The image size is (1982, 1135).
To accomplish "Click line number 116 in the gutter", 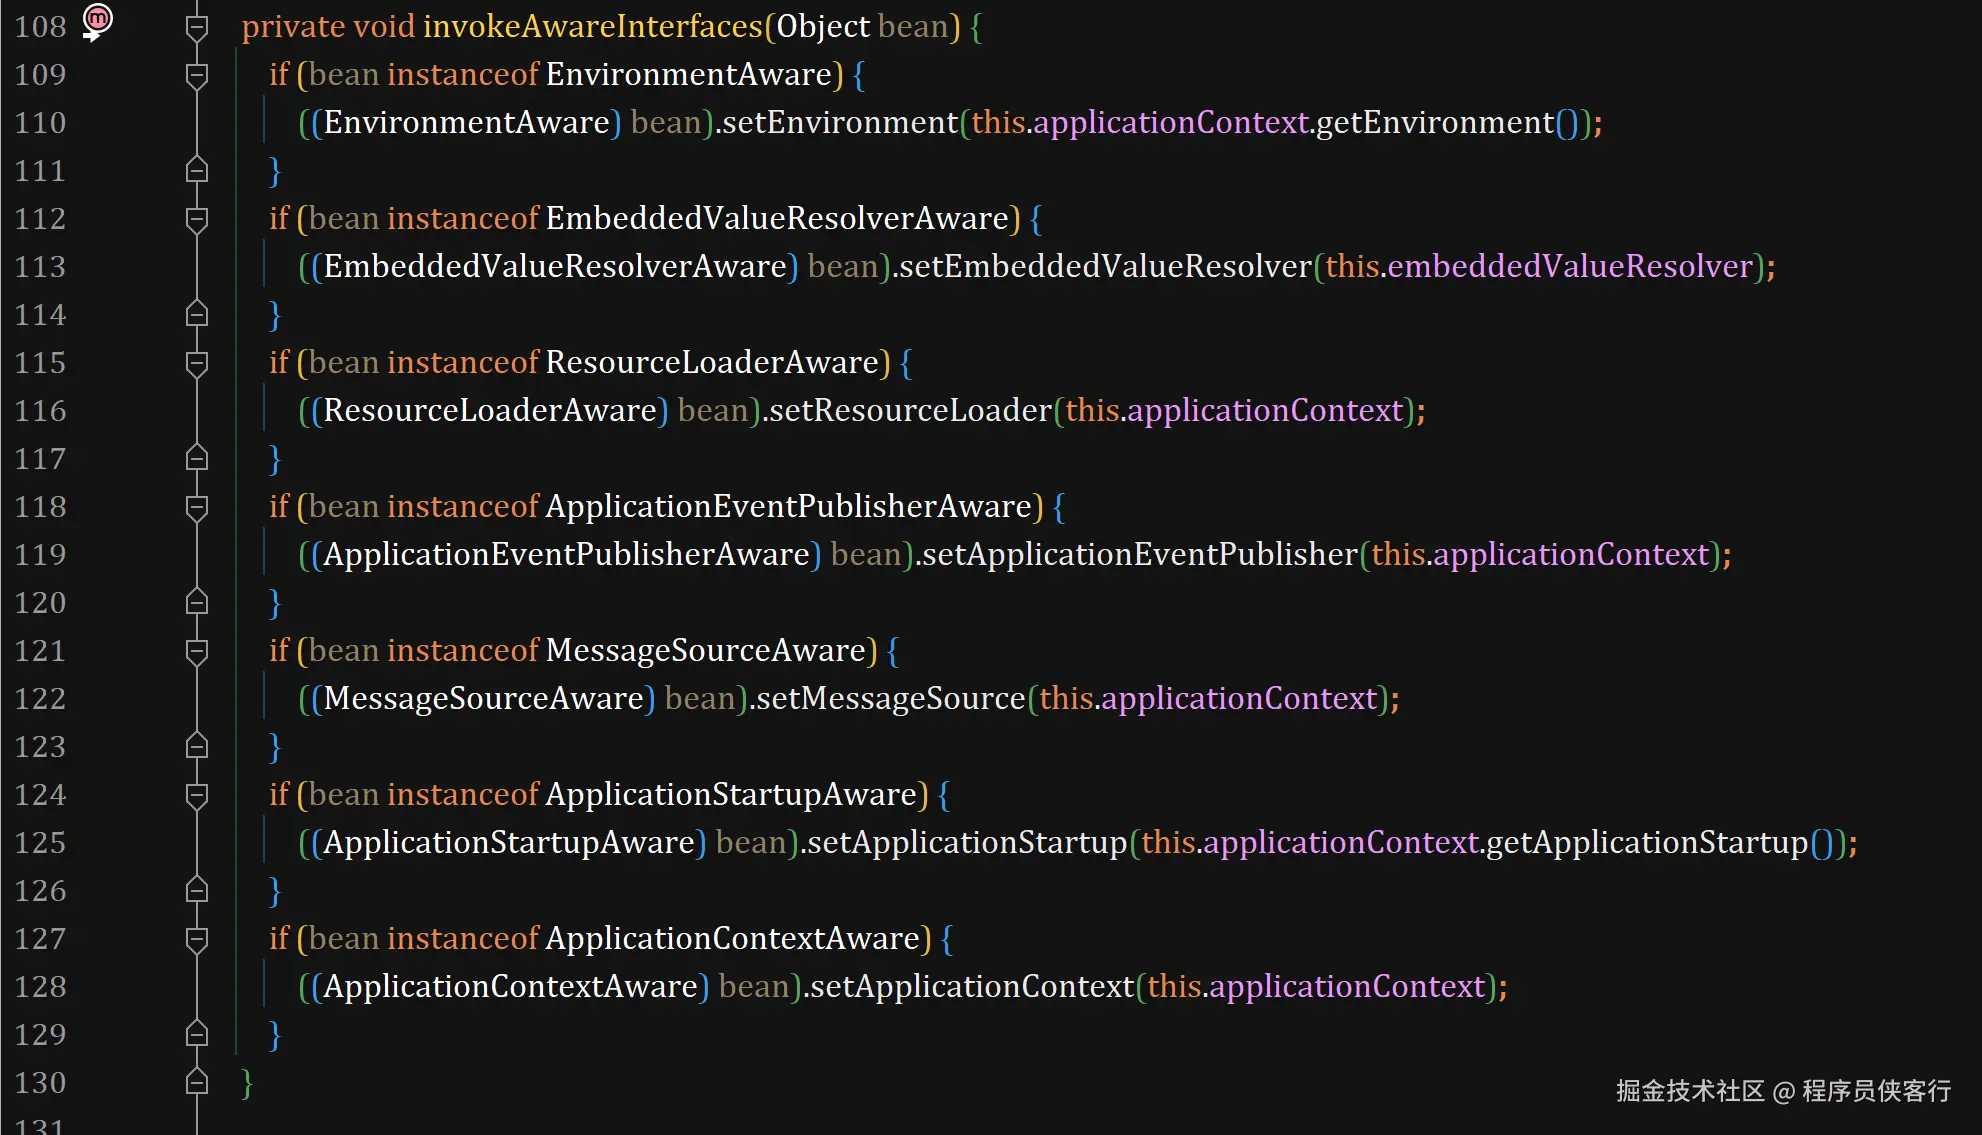I will click(40, 411).
